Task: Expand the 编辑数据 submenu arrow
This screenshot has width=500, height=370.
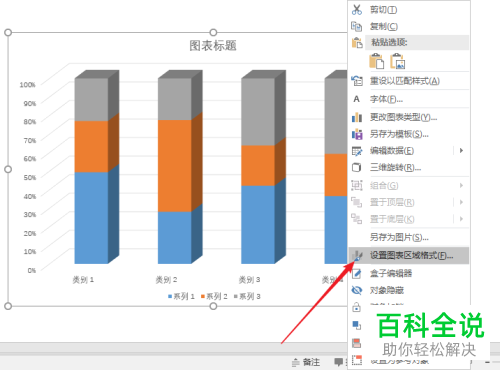Action: click(x=461, y=151)
